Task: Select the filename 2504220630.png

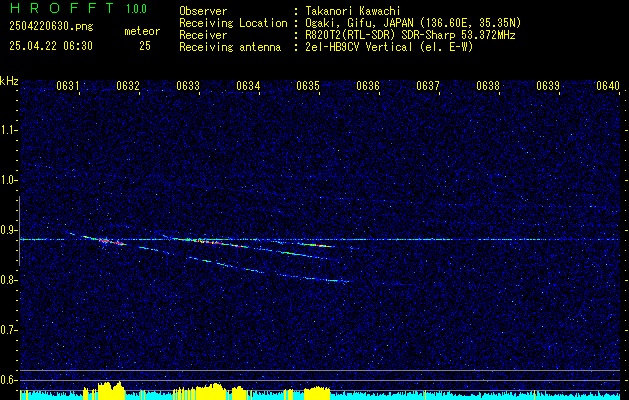Action: 51,27
